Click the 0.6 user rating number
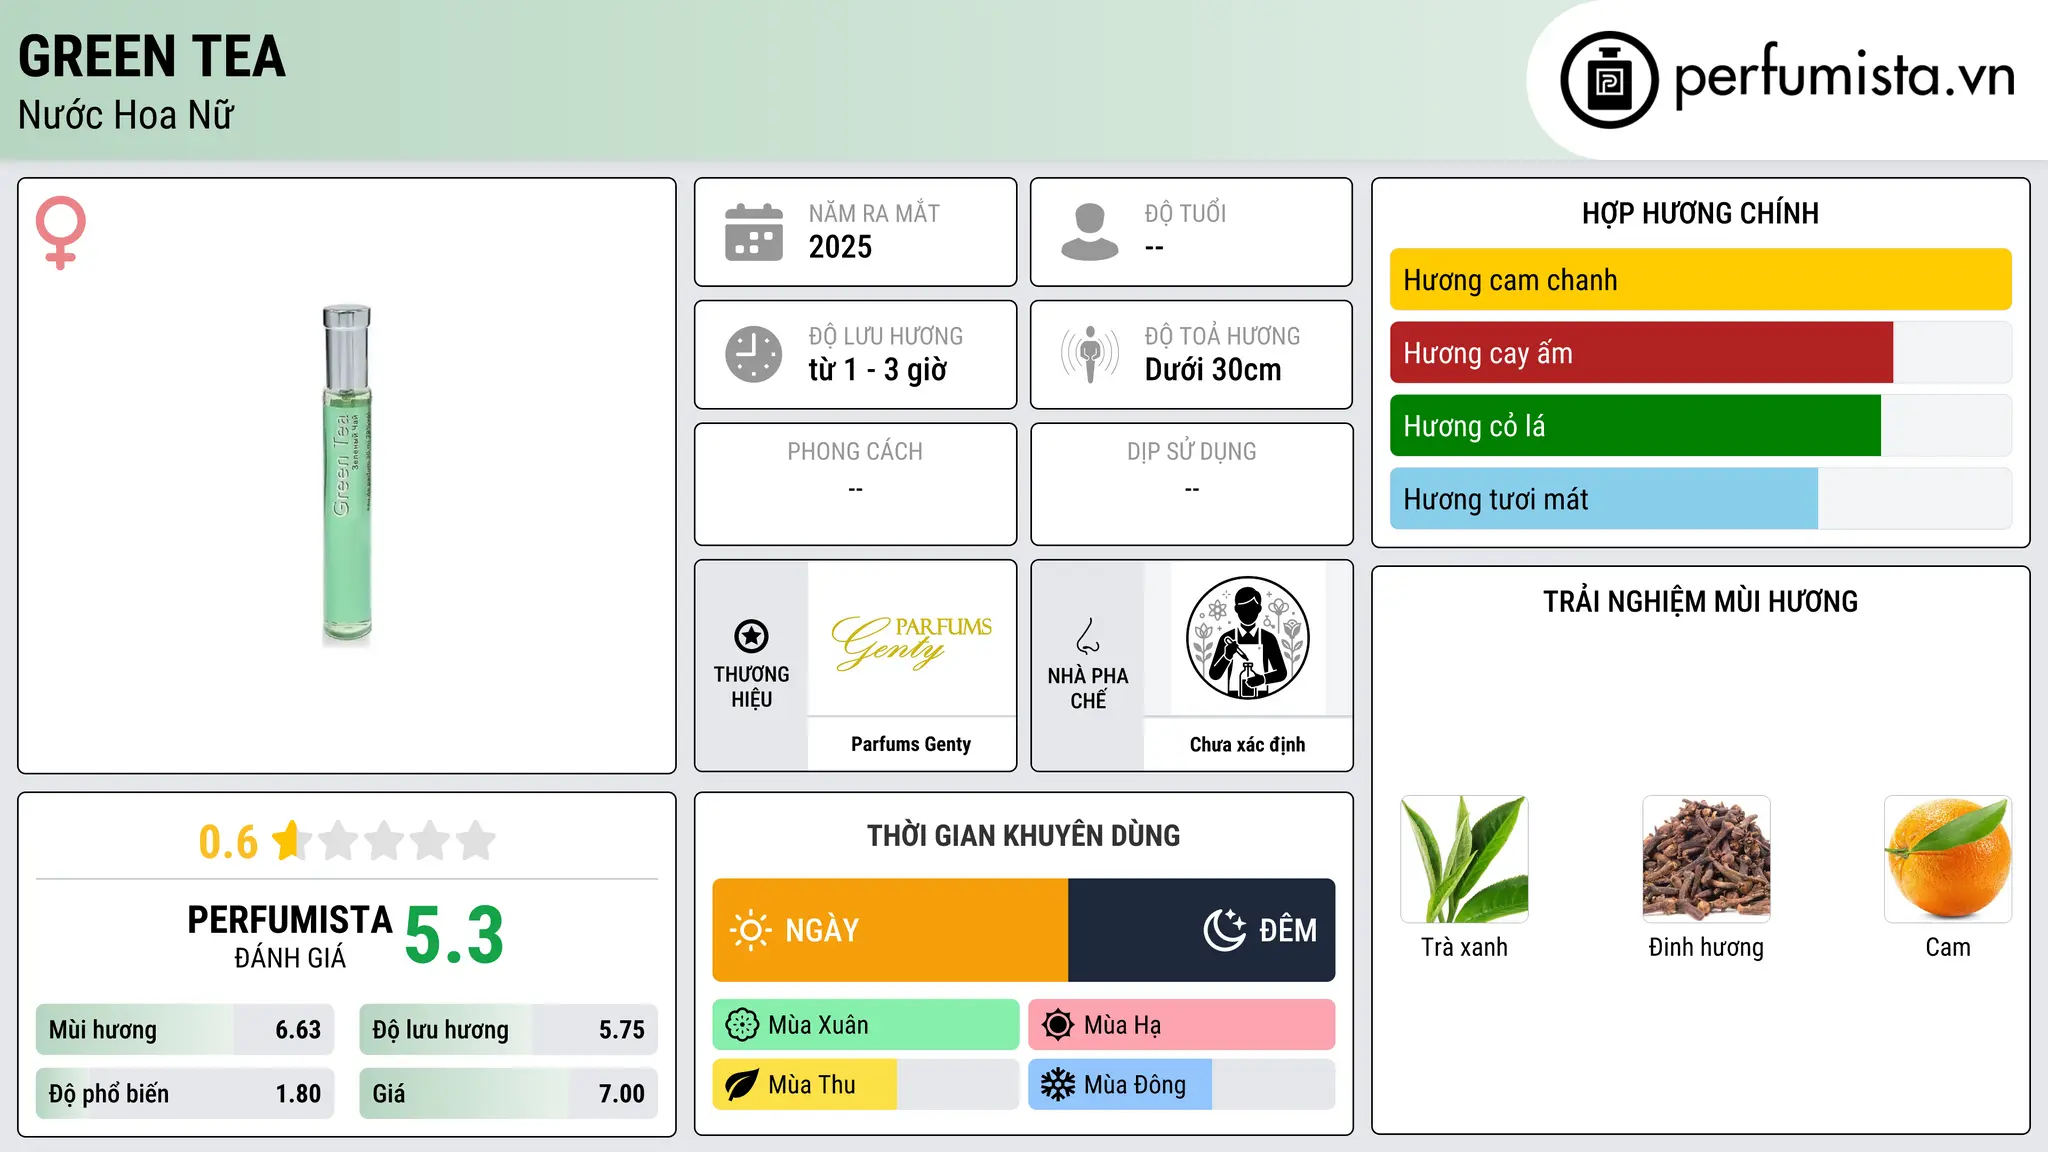This screenshot has height=1152, width=2048. 228,842
